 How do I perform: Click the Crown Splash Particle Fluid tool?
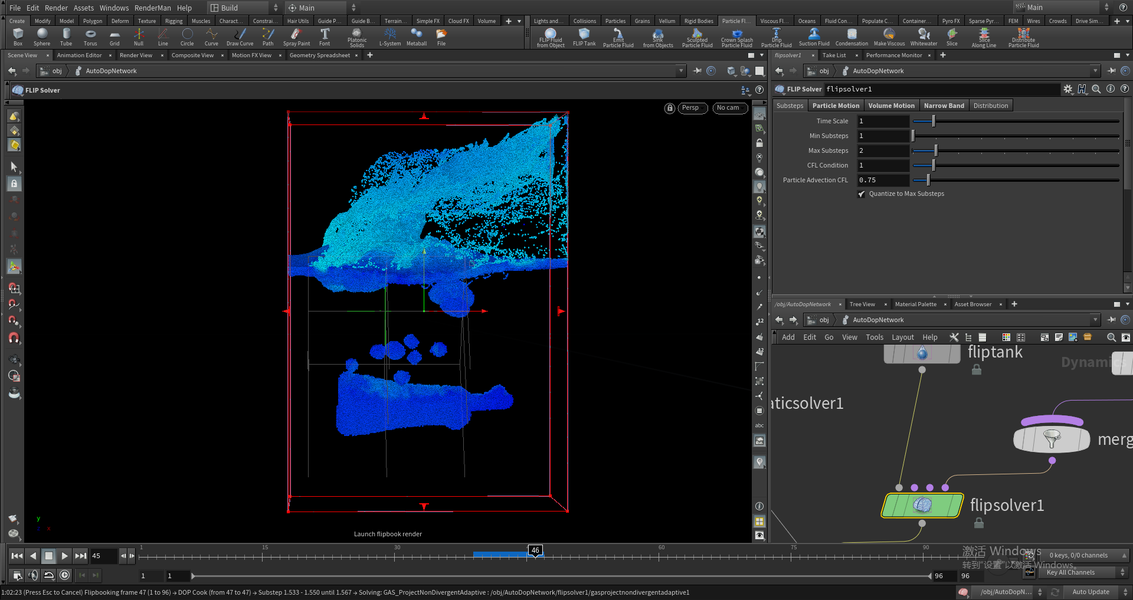click(736, 38)
